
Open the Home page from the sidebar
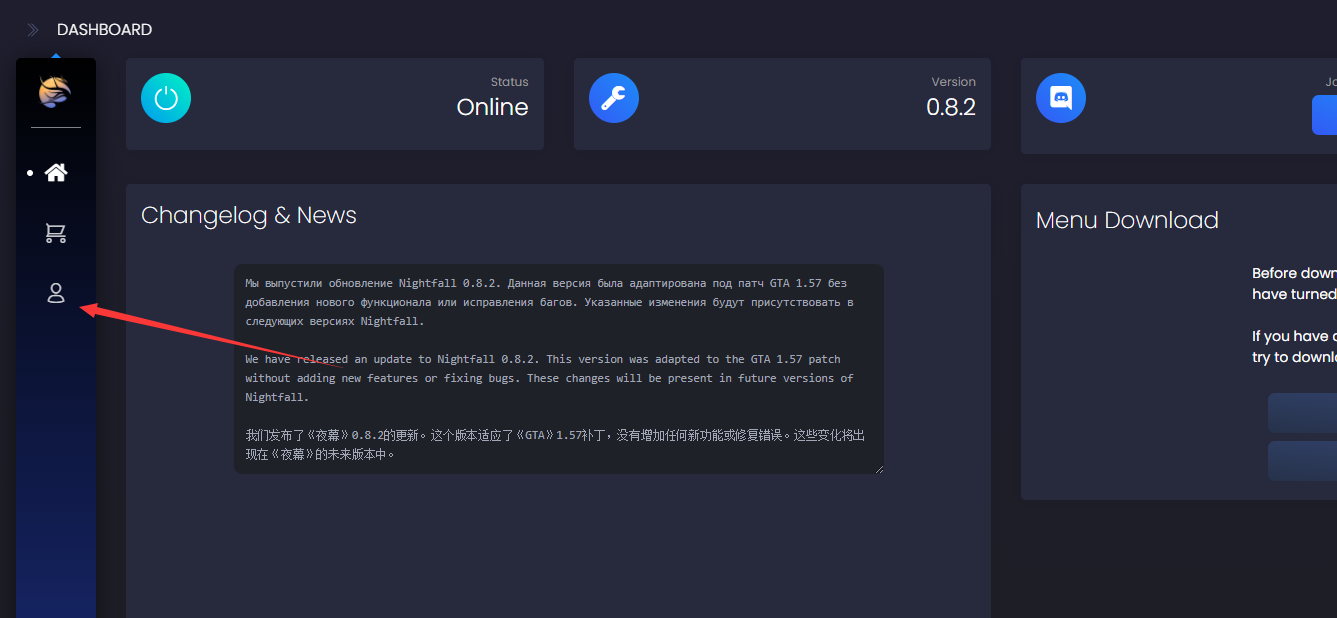coord(56,173)
